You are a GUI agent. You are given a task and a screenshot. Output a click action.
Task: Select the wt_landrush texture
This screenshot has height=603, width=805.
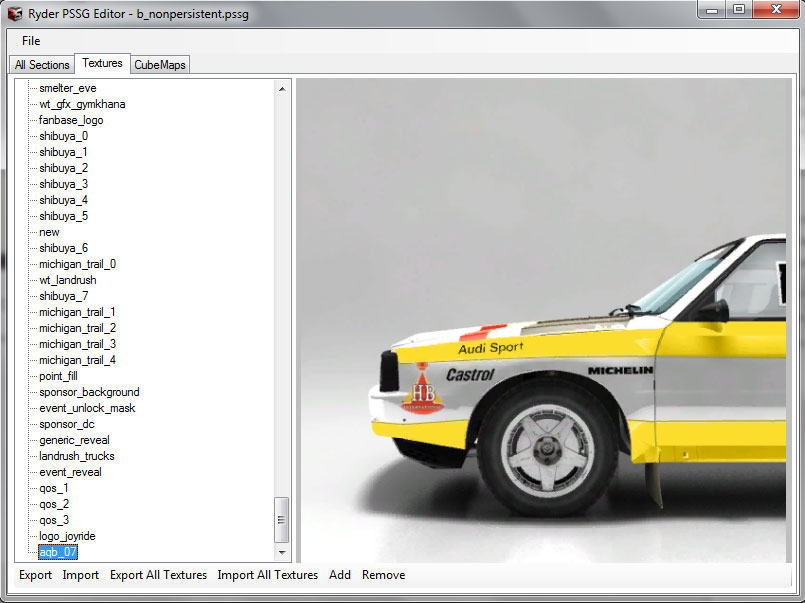coord(68,280)
